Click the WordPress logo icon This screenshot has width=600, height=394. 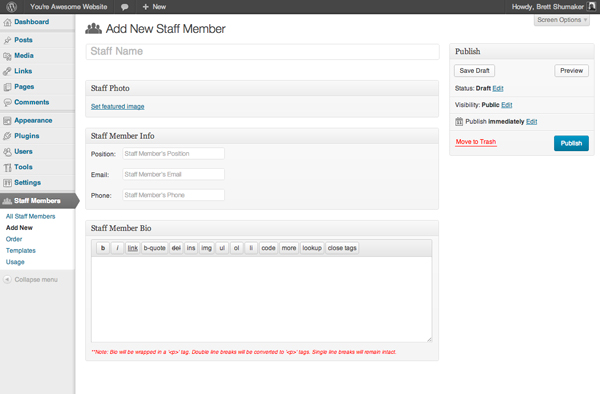(11, 7)
